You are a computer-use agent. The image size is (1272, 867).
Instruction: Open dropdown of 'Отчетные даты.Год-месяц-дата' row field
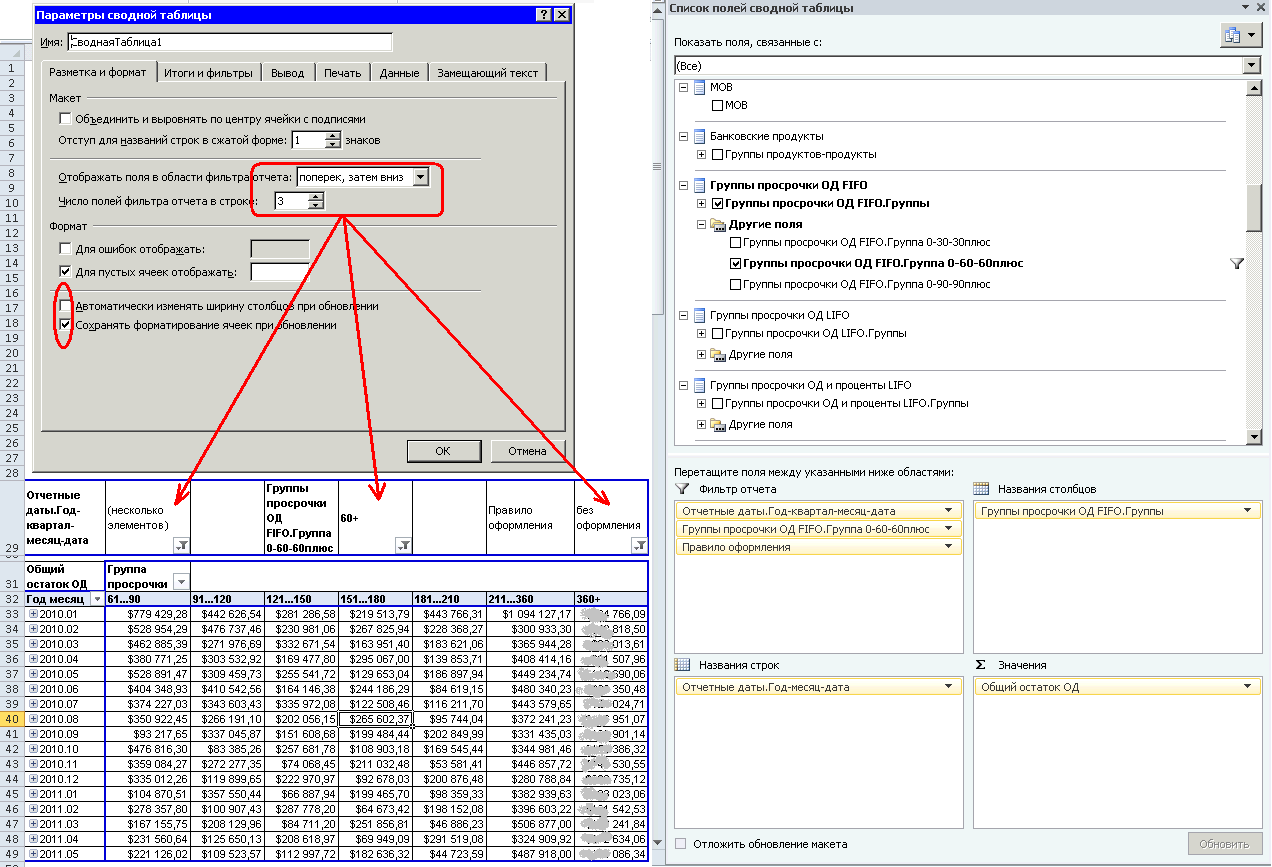948,687
